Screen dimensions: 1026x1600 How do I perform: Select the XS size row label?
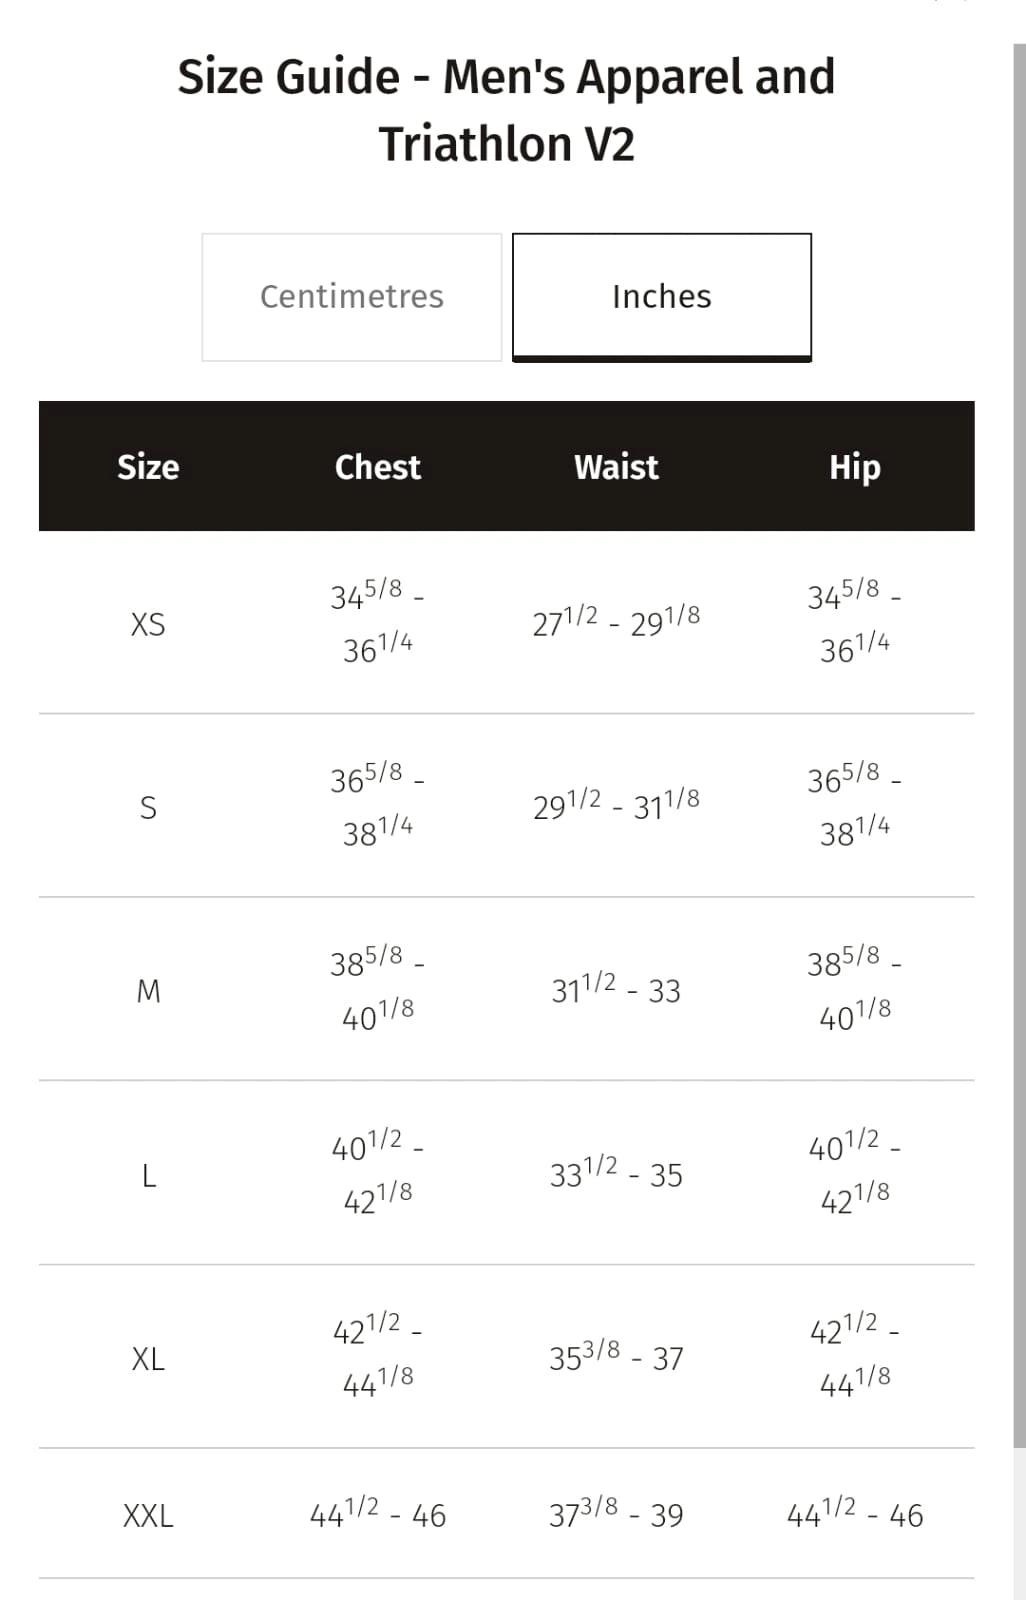click(x=148, y=624)
